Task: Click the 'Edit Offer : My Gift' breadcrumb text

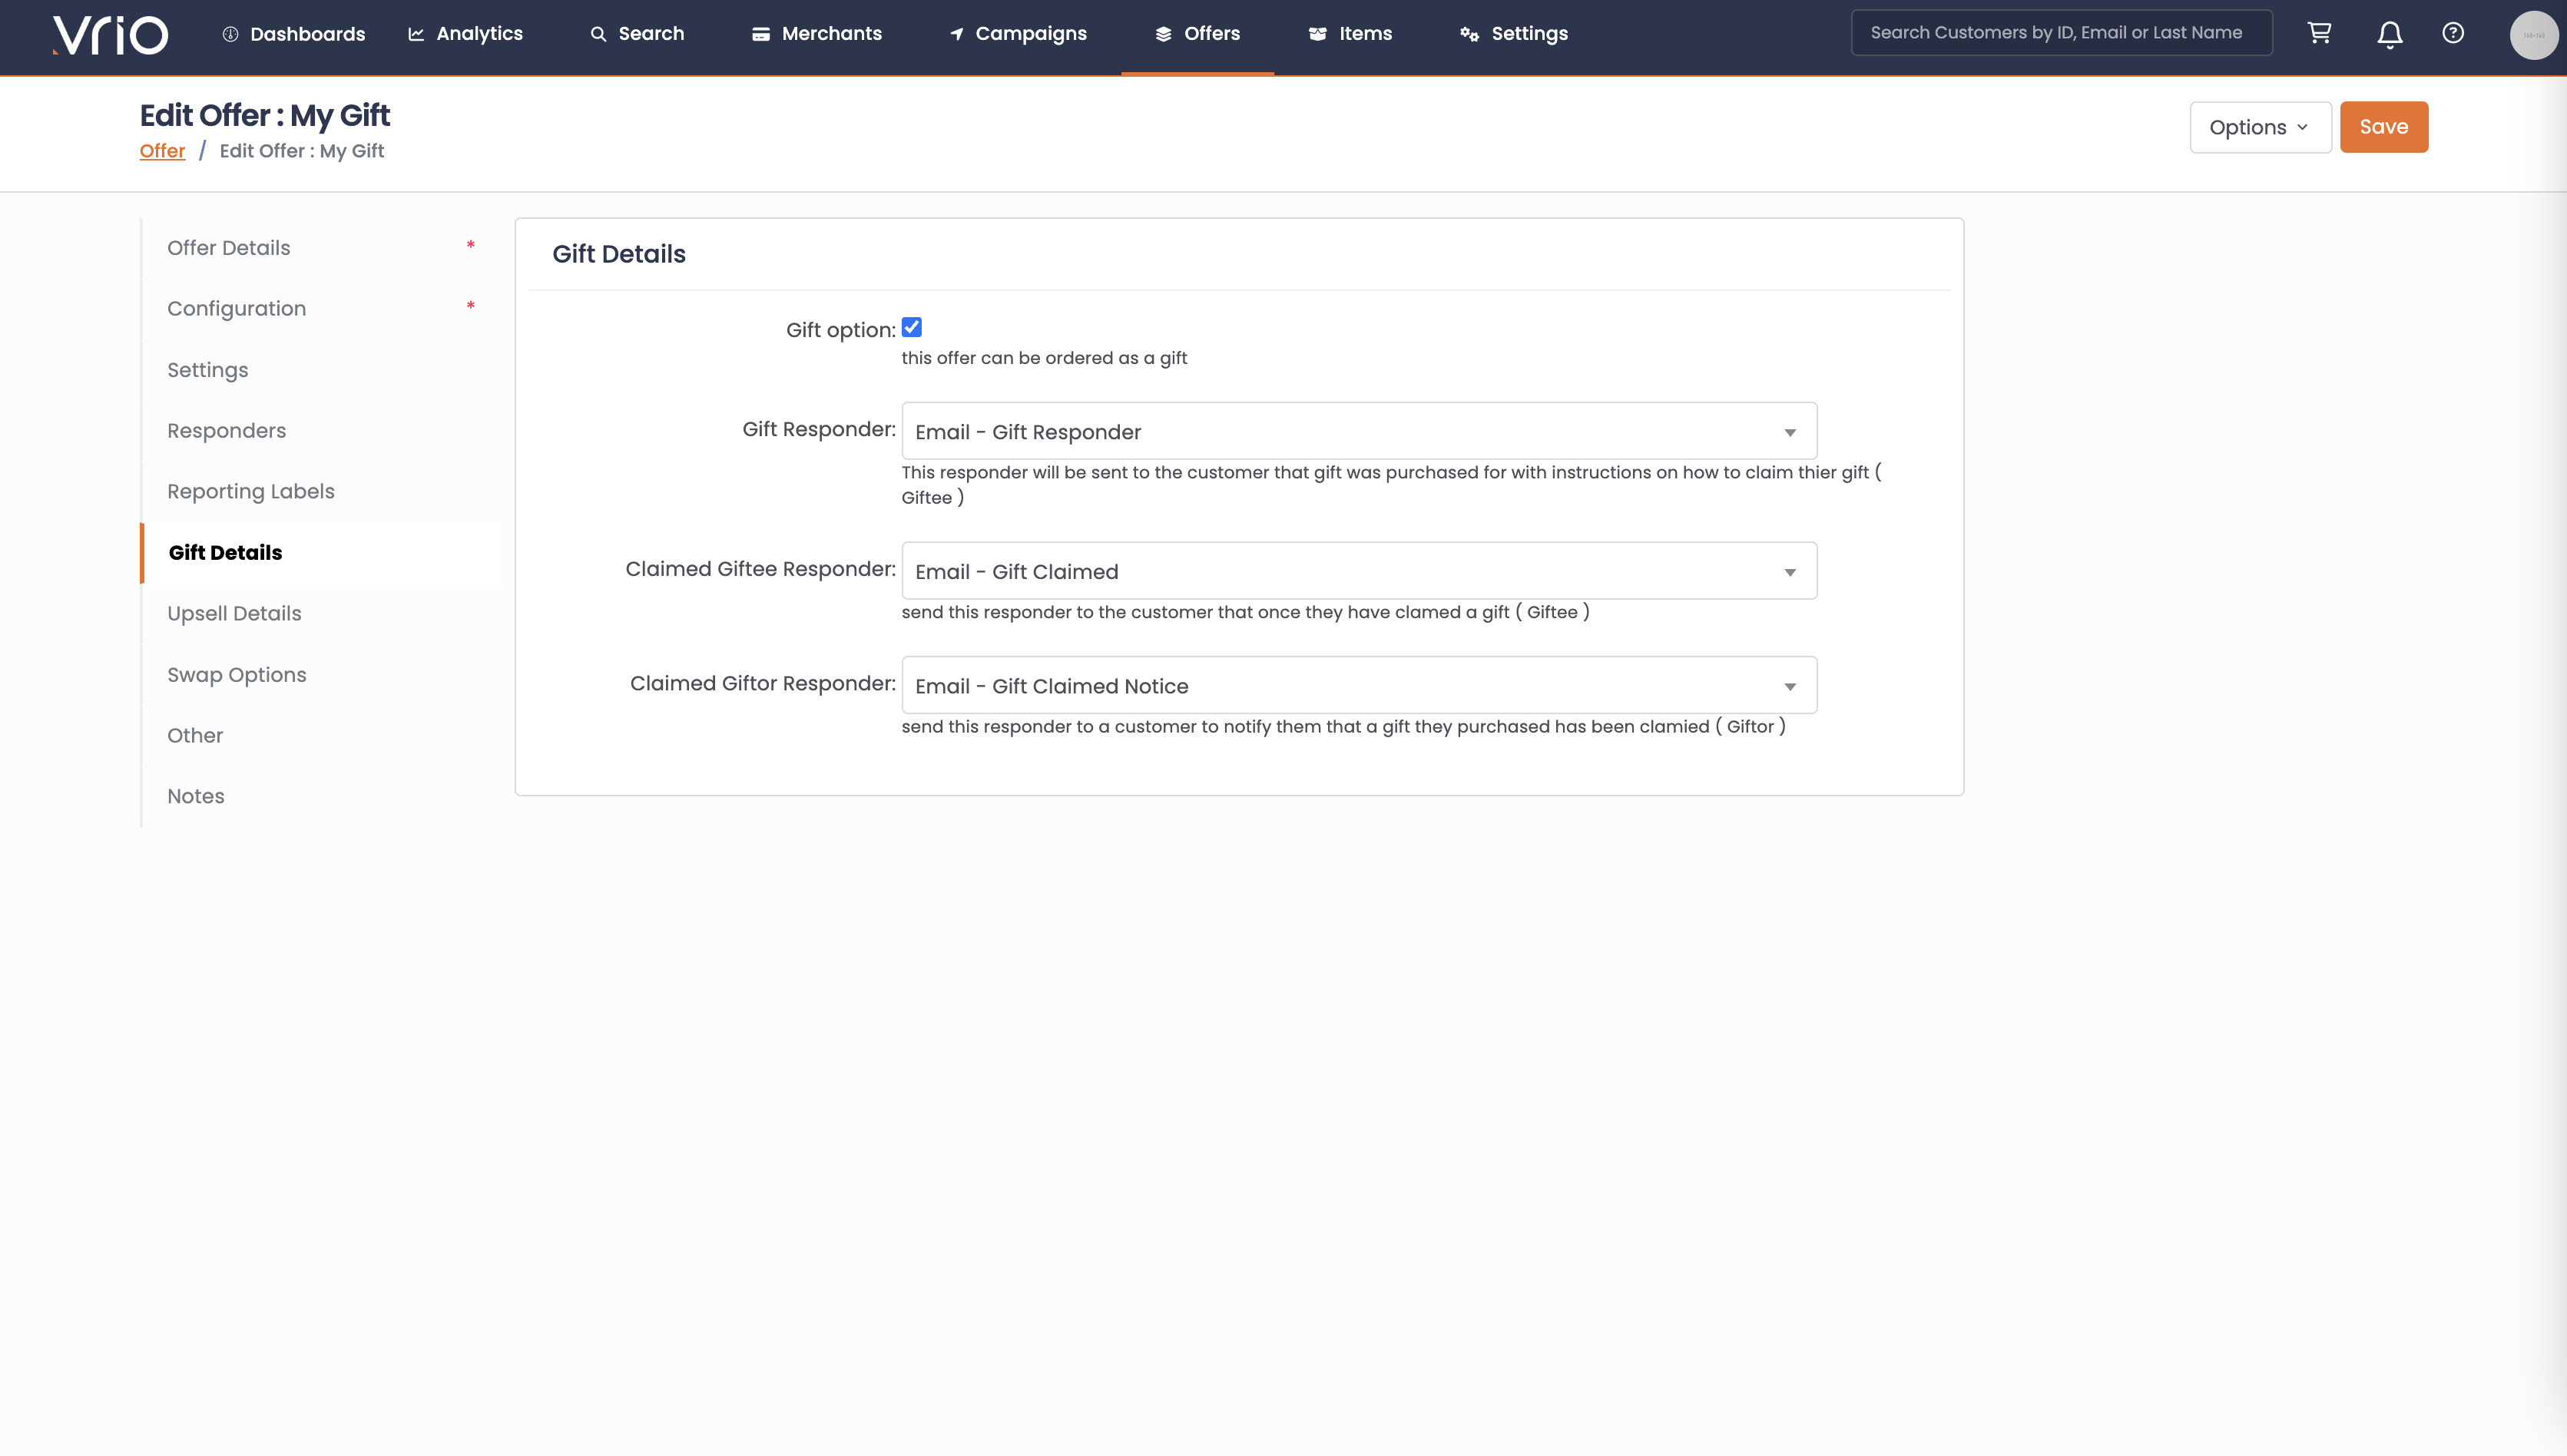Action: click(302, 151)
